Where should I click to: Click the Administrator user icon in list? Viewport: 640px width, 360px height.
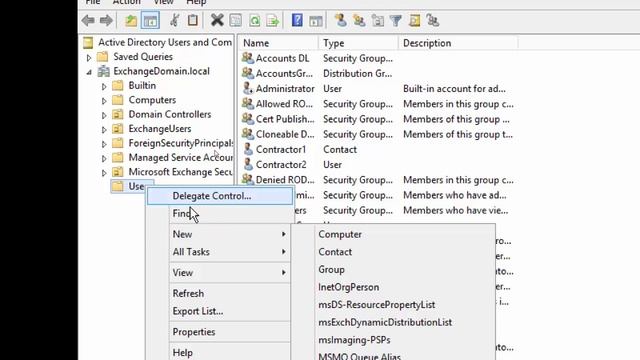247,89
